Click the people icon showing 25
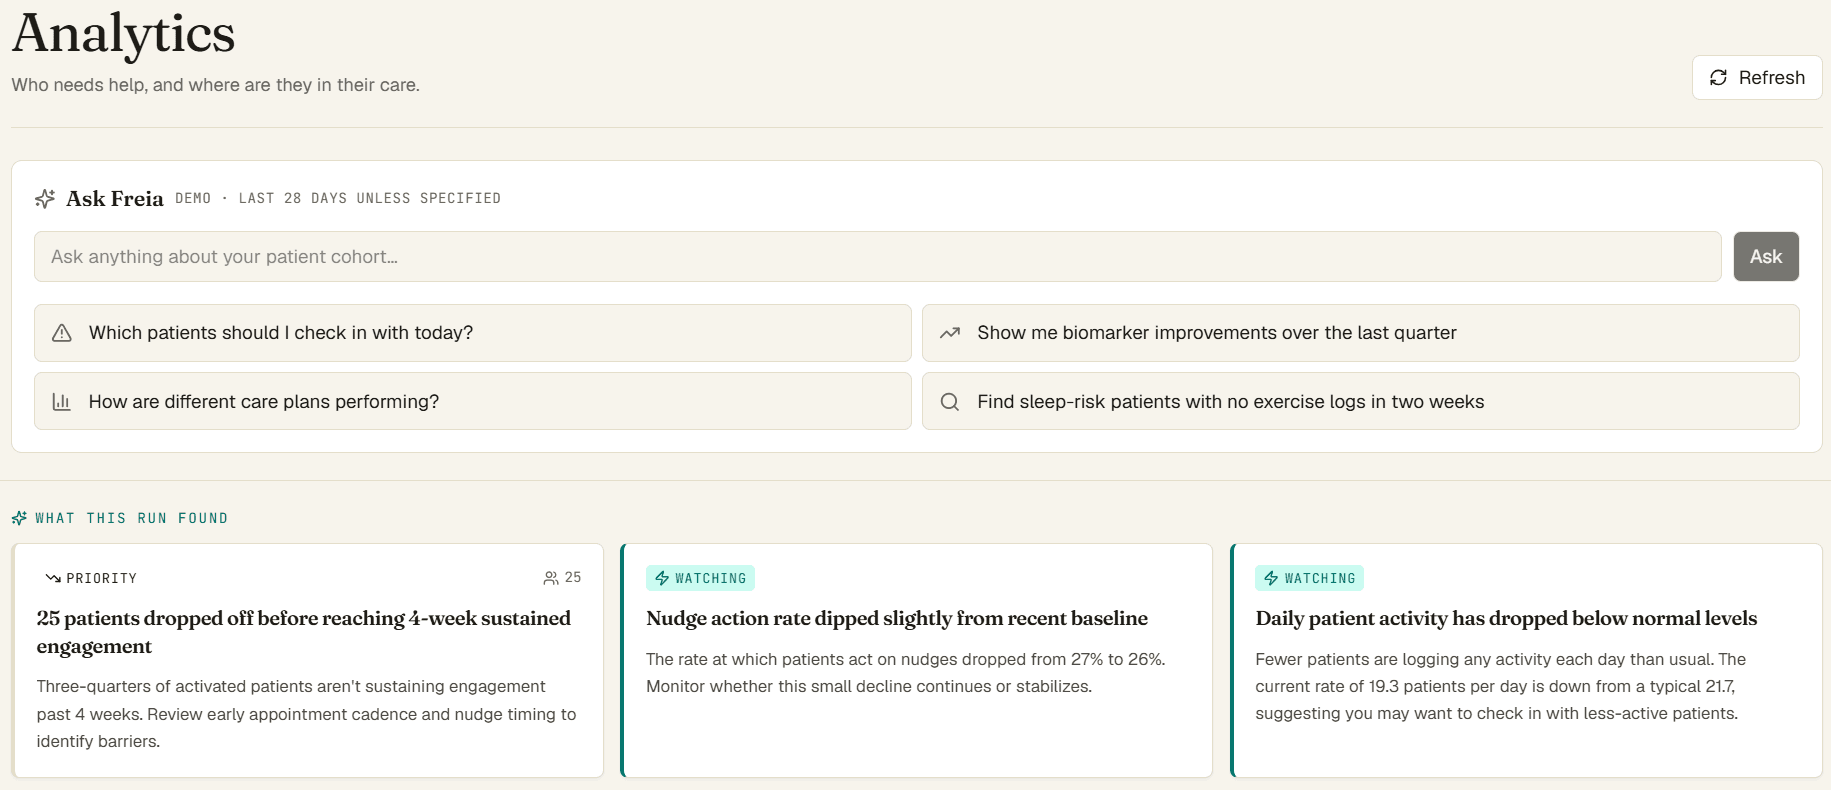This screenshot has height=790, width=1831. click(550, 578)
